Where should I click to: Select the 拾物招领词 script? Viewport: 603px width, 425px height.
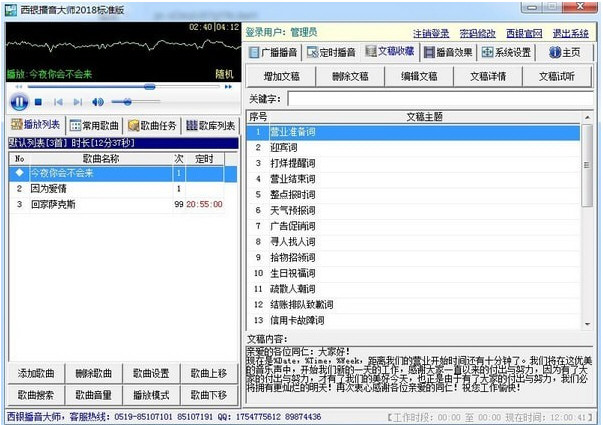(x=413, y=258)
